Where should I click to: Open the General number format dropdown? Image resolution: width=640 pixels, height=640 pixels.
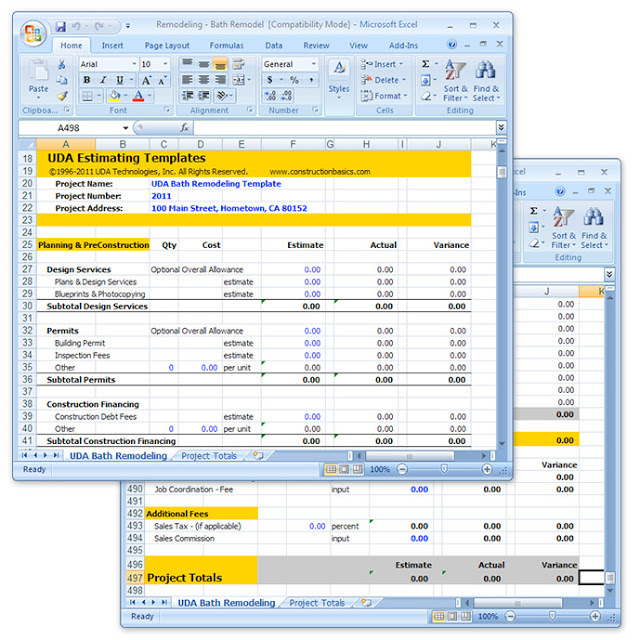pos(313,64)
